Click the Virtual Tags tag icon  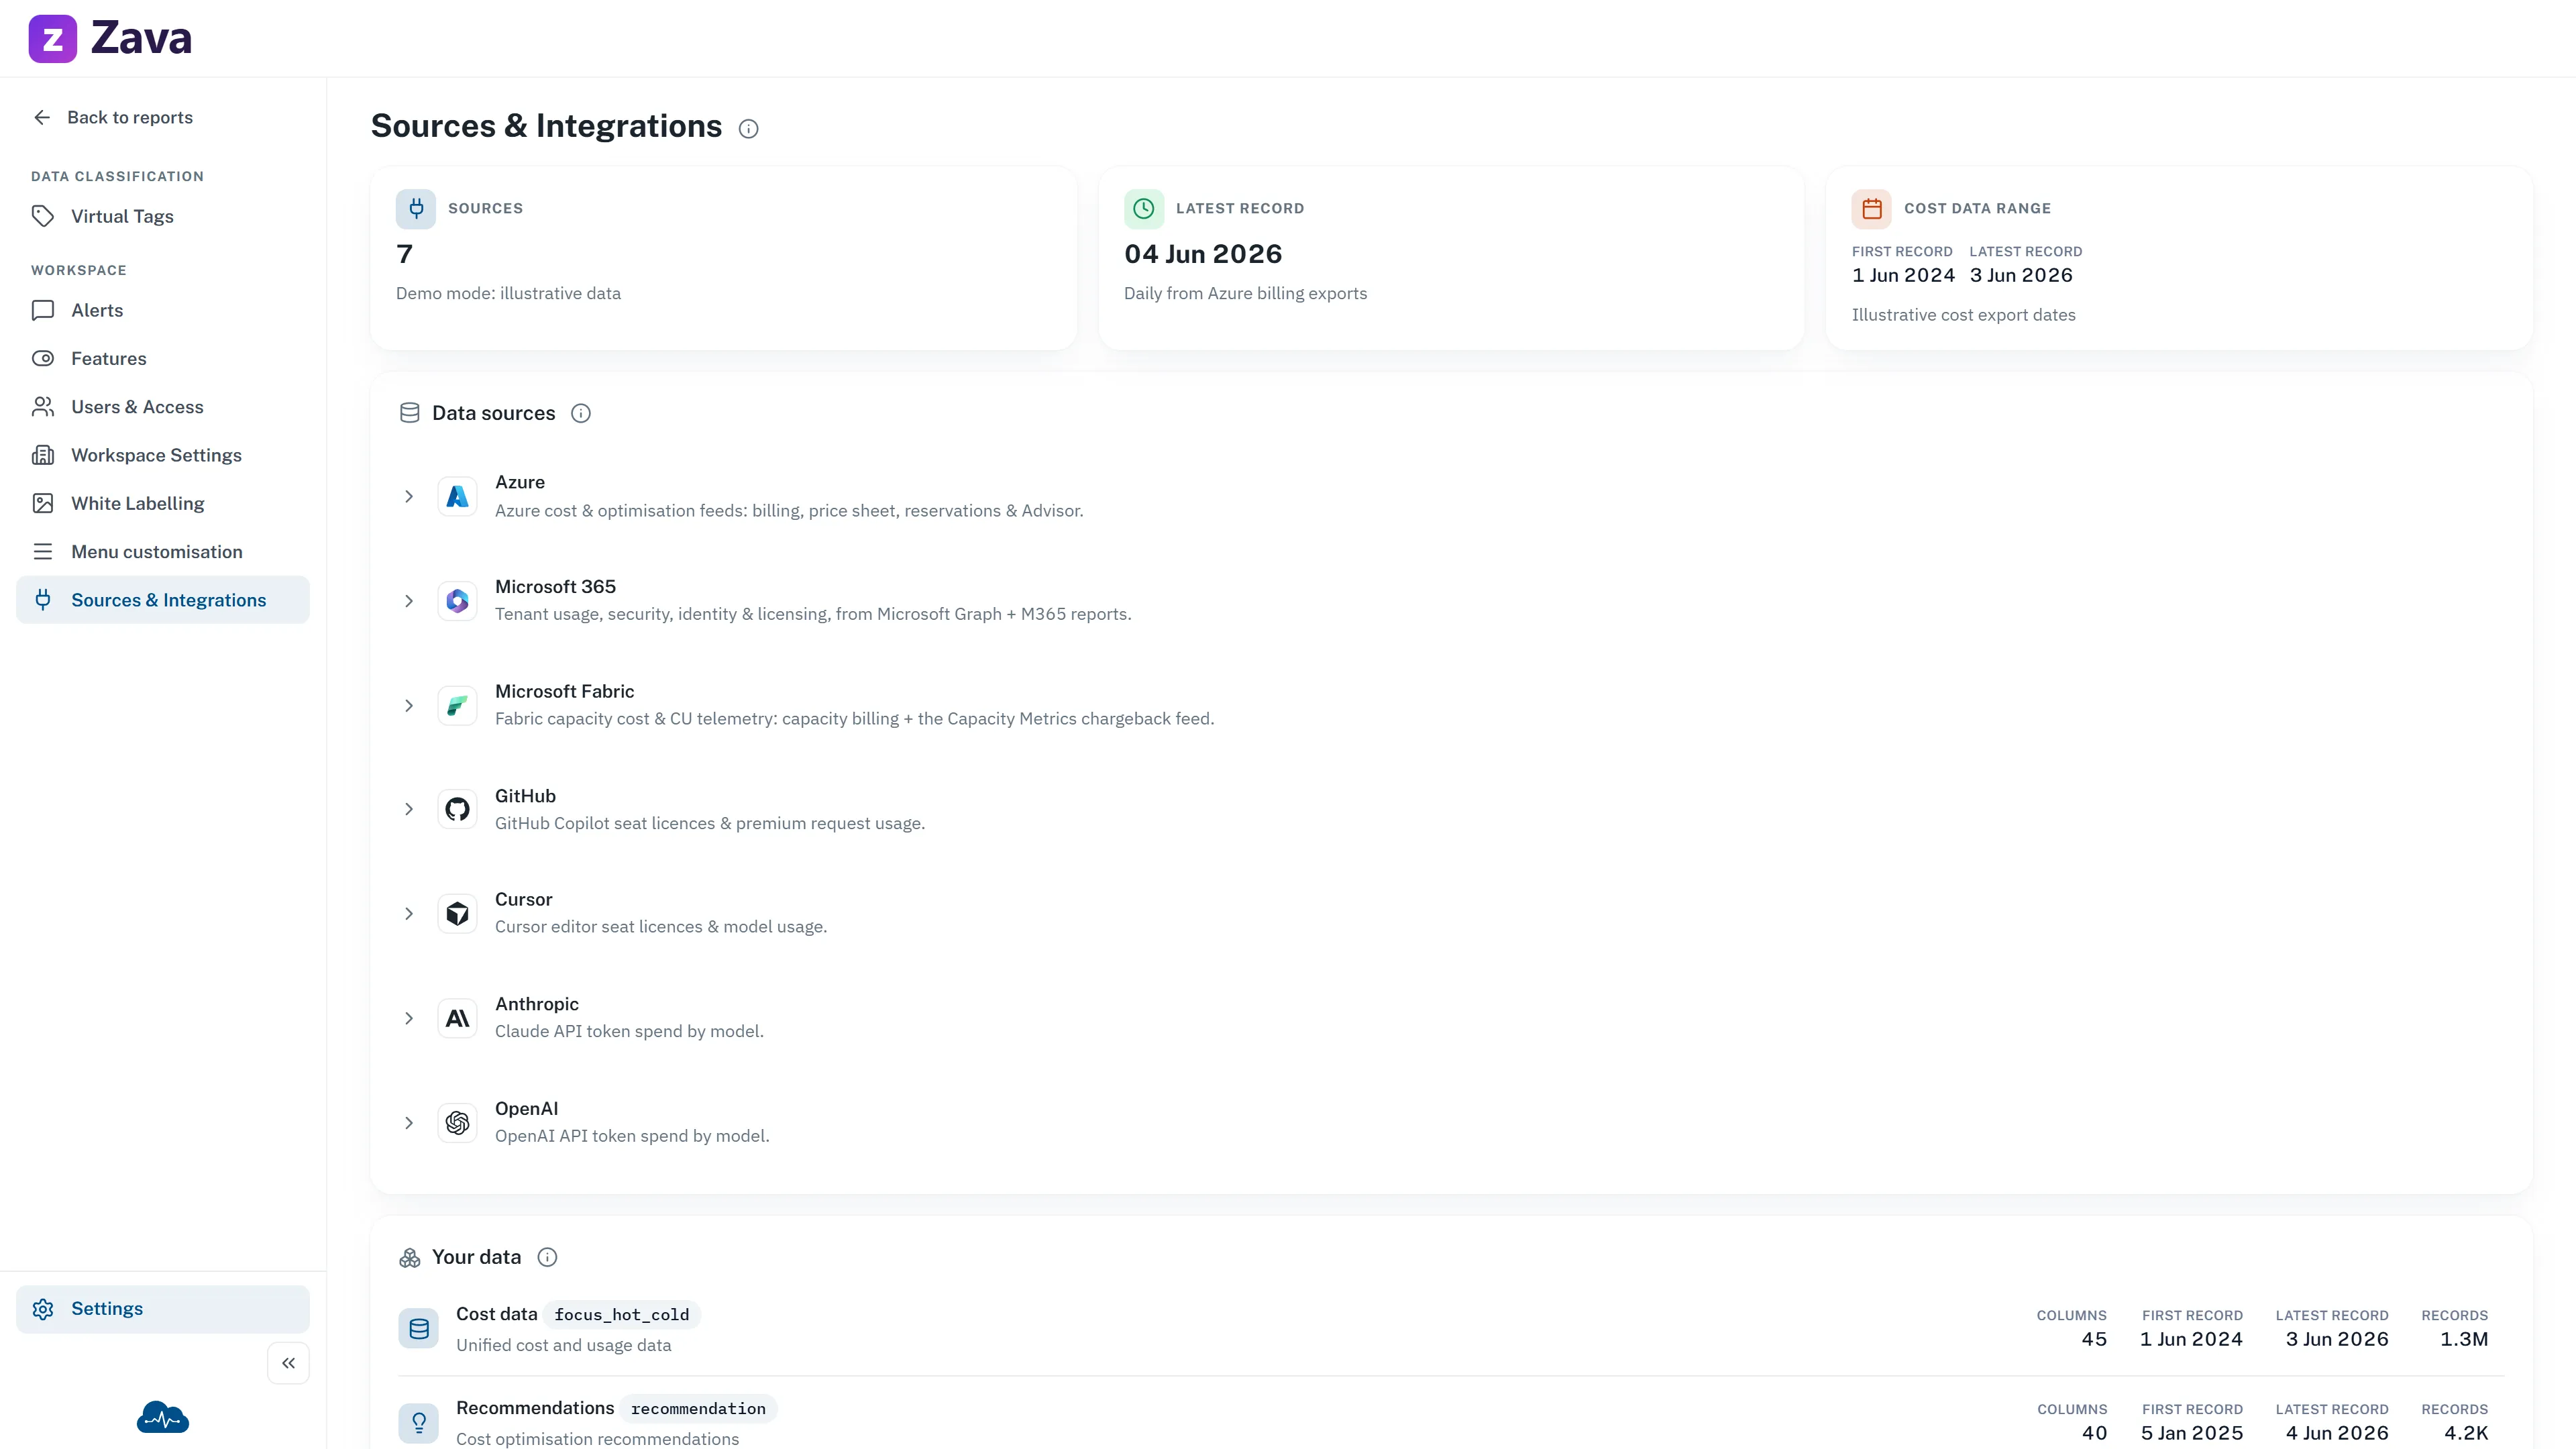(43, 216)
